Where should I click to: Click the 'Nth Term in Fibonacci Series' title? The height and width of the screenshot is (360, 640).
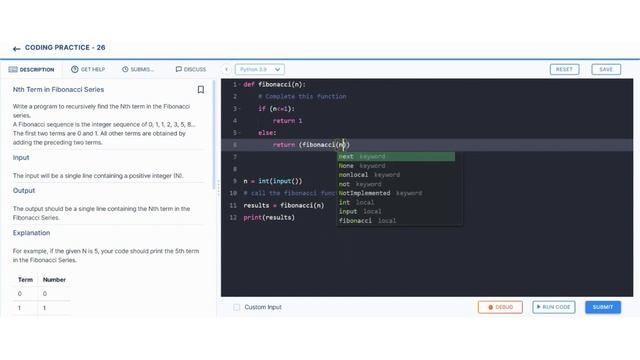tap(58, 89)
